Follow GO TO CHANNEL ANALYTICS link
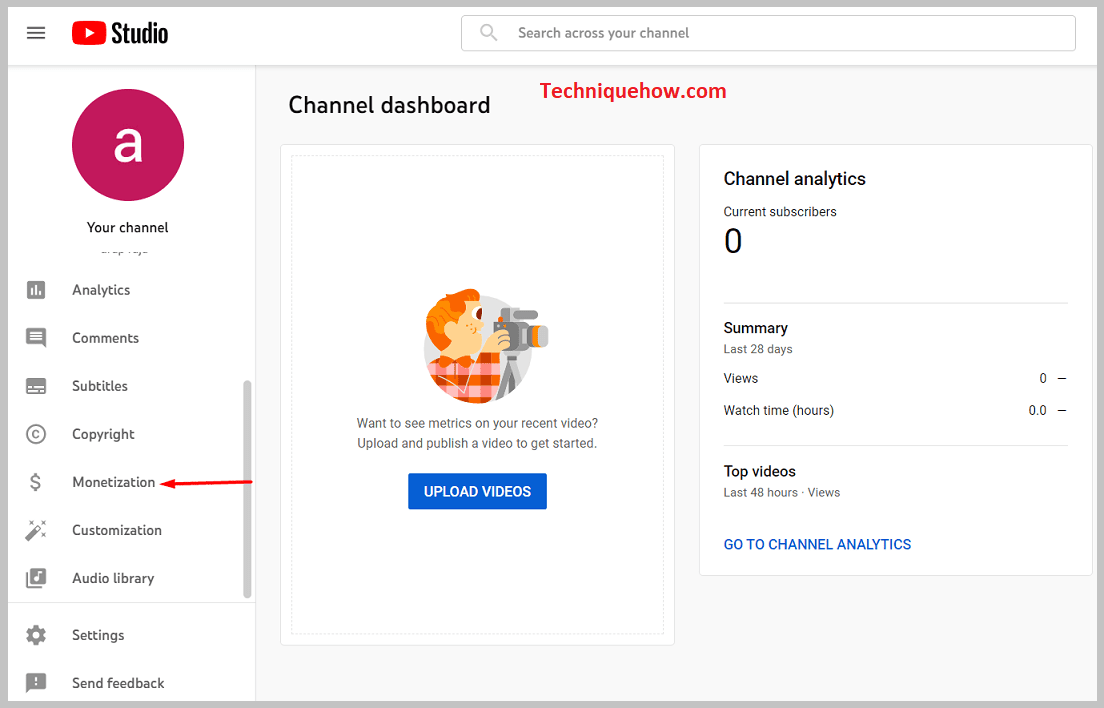This screenshot has width=1104, height=708. pos(817,544)
